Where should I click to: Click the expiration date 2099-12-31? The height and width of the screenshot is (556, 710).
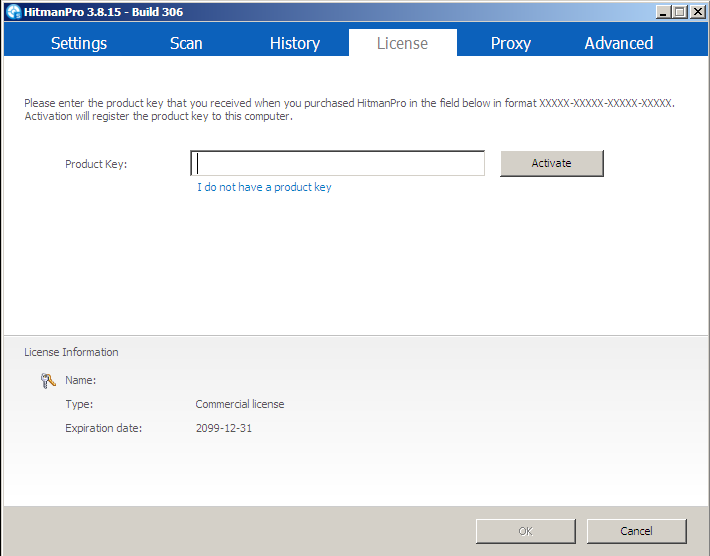coord(224,428)
